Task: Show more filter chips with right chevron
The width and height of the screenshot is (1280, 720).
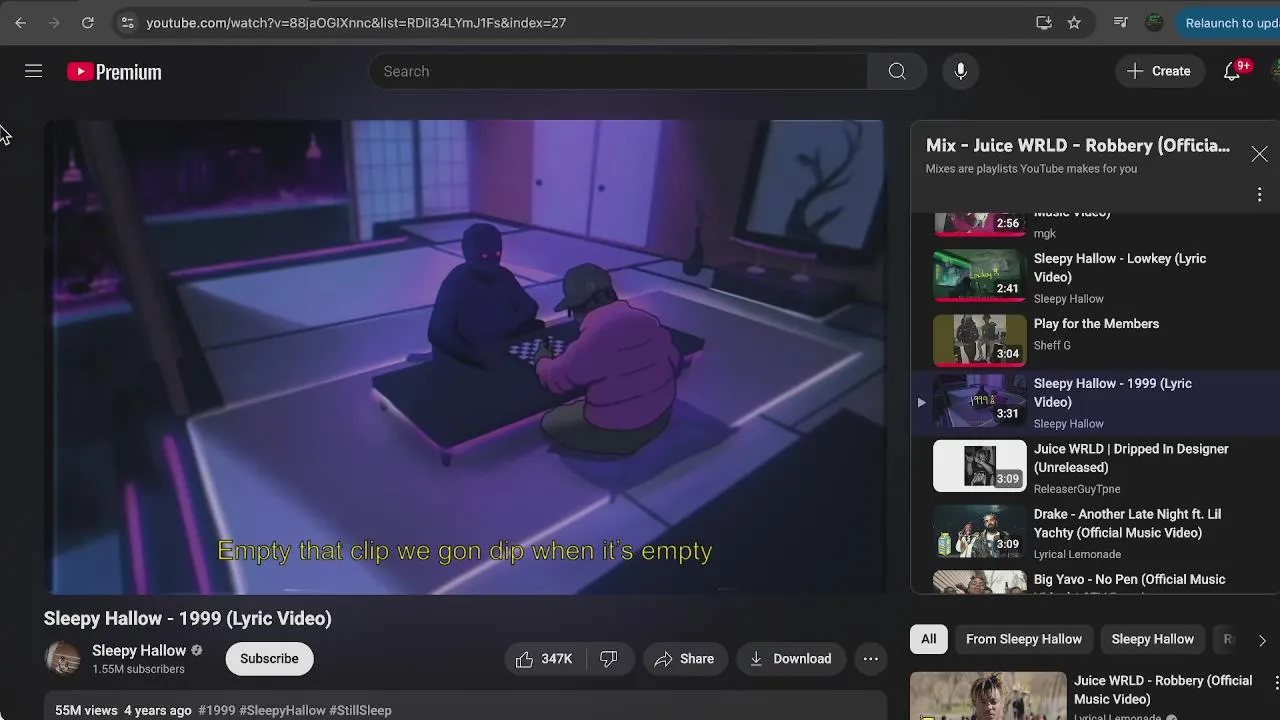Action: 1262,640
